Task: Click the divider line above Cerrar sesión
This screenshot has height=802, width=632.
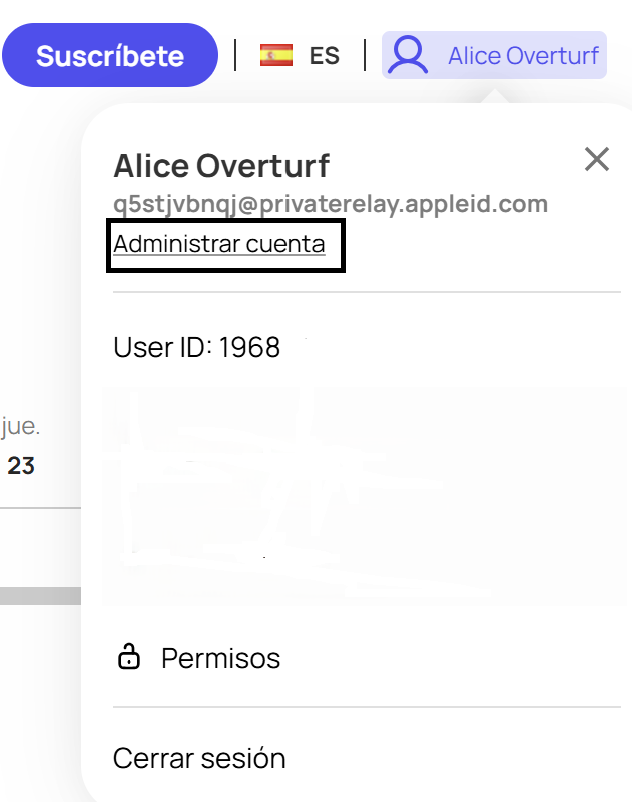Action: [367, 707]
